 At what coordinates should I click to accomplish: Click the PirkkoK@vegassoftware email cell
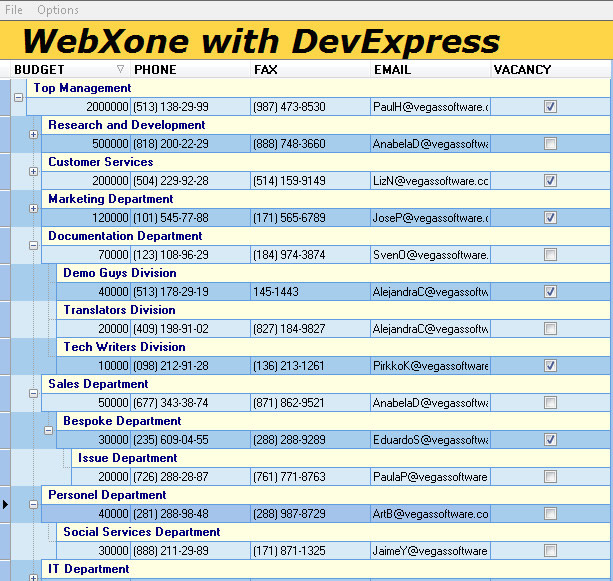click(x=430, y=366)
